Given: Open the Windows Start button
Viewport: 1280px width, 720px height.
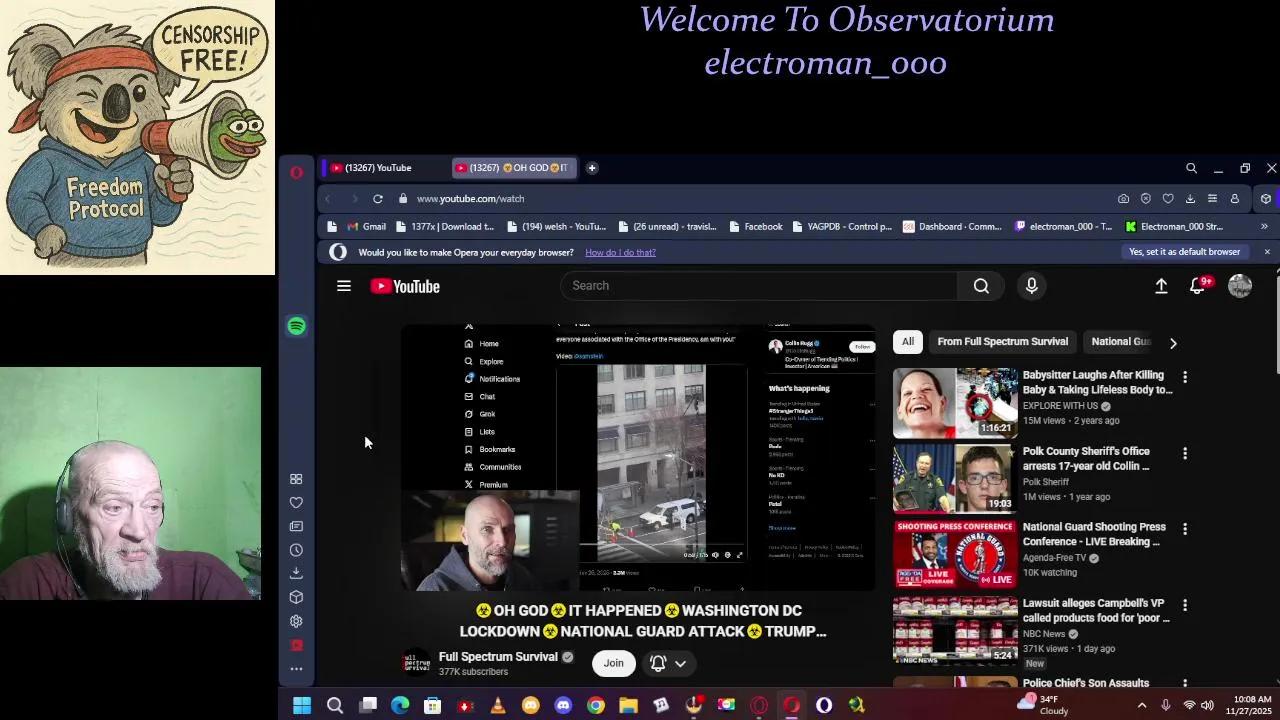Looking at the screenshot, I should click(x=302, y=705).
